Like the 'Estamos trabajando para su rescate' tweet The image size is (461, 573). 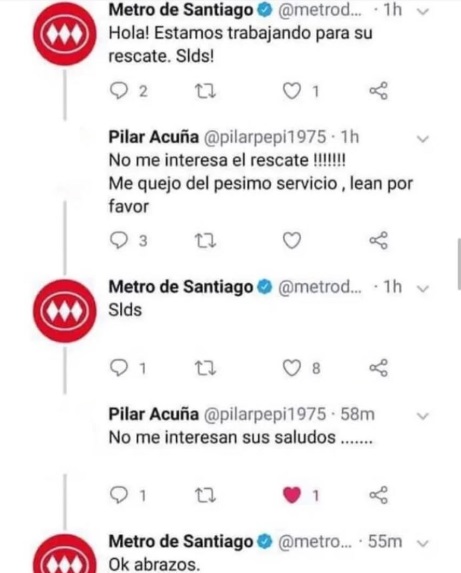pyautogui.click(x=292, y=91)
